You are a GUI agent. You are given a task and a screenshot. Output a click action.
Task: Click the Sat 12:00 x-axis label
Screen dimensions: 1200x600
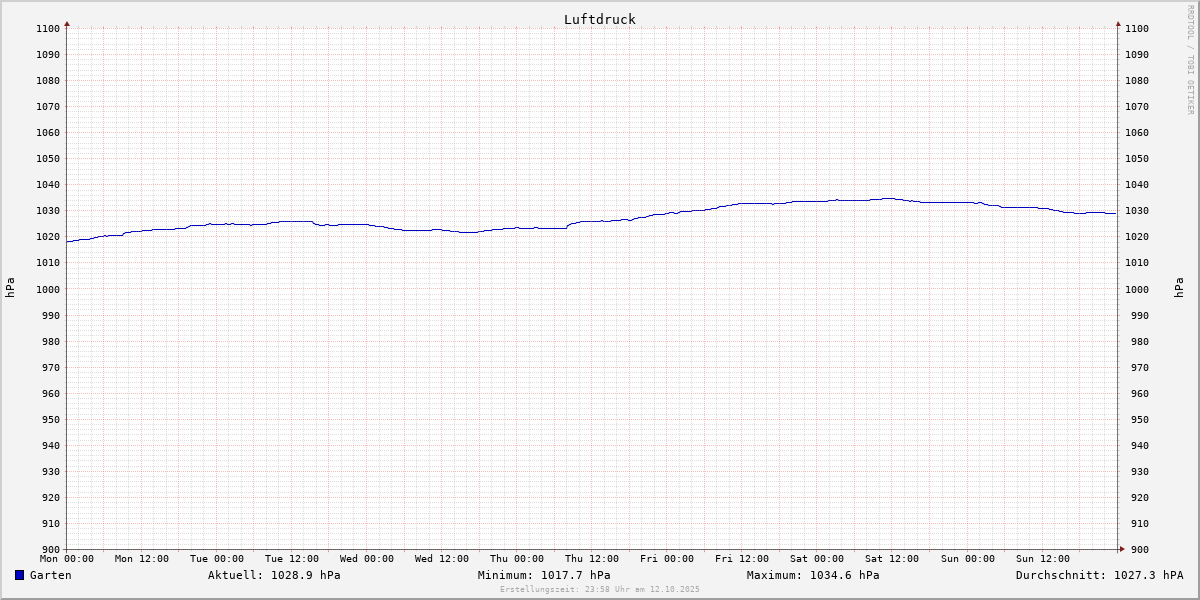click(x=892, y=559)
